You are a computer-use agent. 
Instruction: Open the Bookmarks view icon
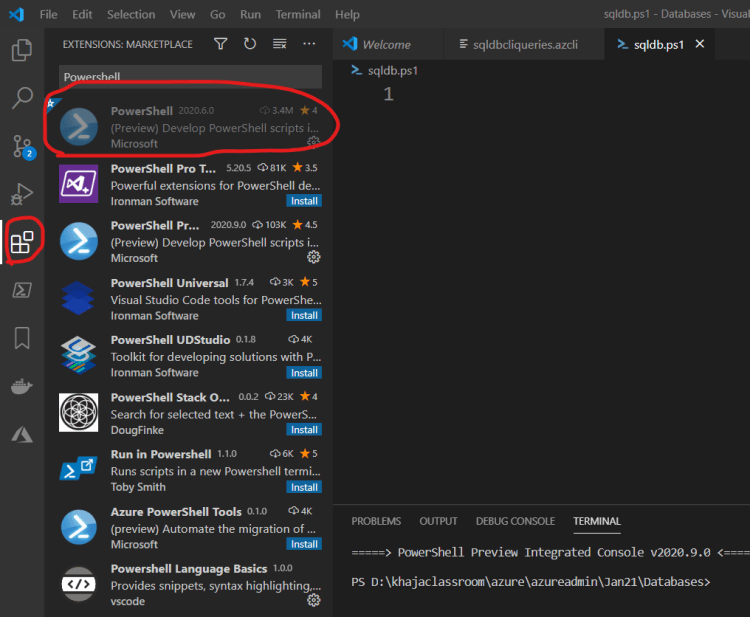tap(22, 338)
